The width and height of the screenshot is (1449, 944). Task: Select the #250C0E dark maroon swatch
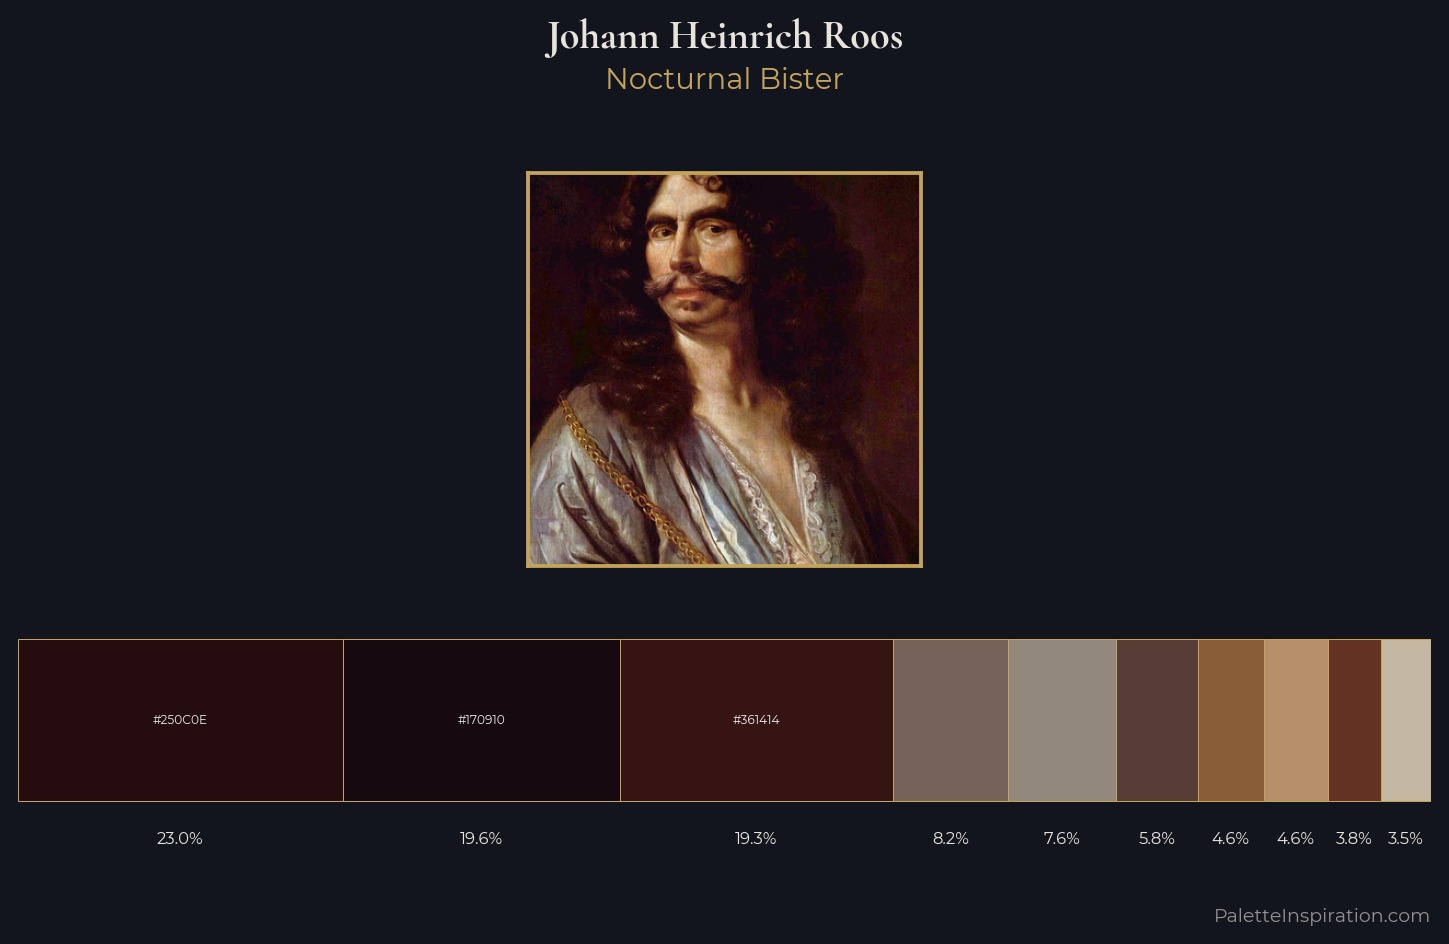[x=181, y=720]
